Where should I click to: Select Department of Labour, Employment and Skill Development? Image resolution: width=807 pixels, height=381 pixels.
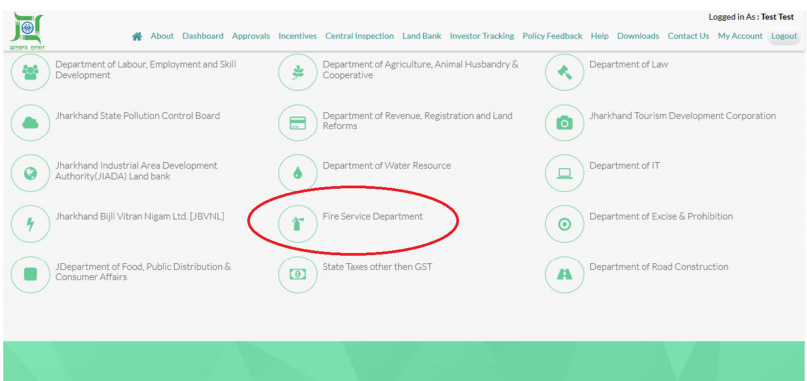(146, 70)
